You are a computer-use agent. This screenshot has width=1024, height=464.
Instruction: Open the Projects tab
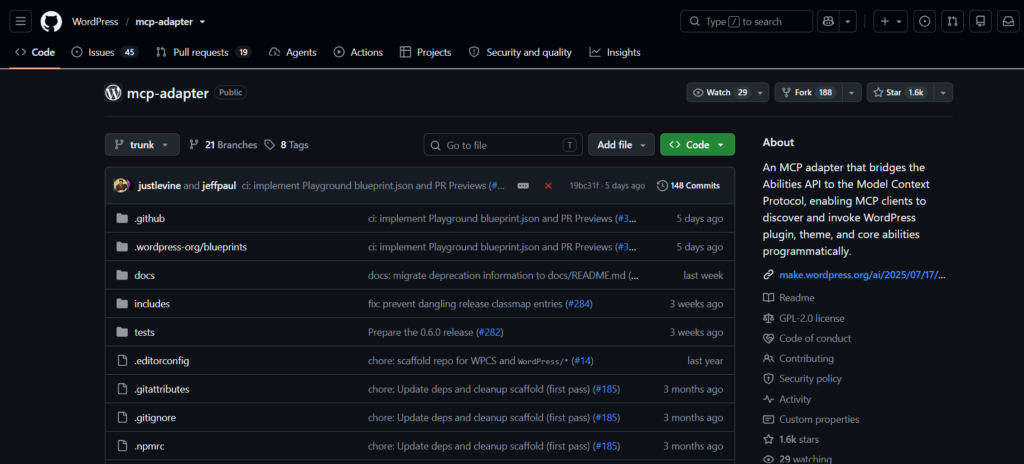426,52
